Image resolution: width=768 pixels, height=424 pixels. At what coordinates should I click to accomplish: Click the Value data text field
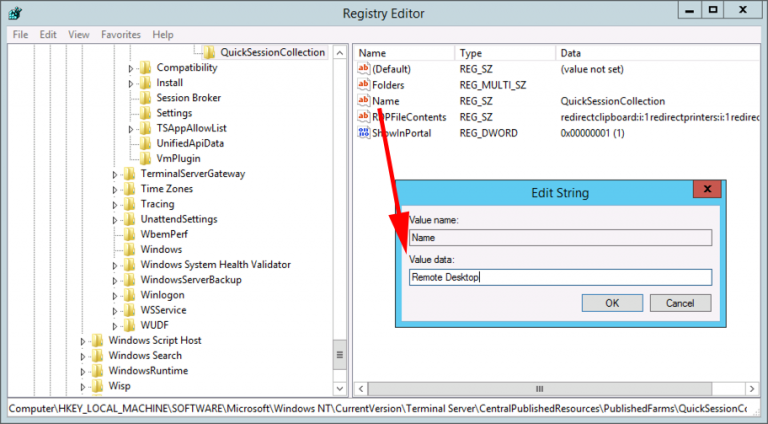click(560, 277)
